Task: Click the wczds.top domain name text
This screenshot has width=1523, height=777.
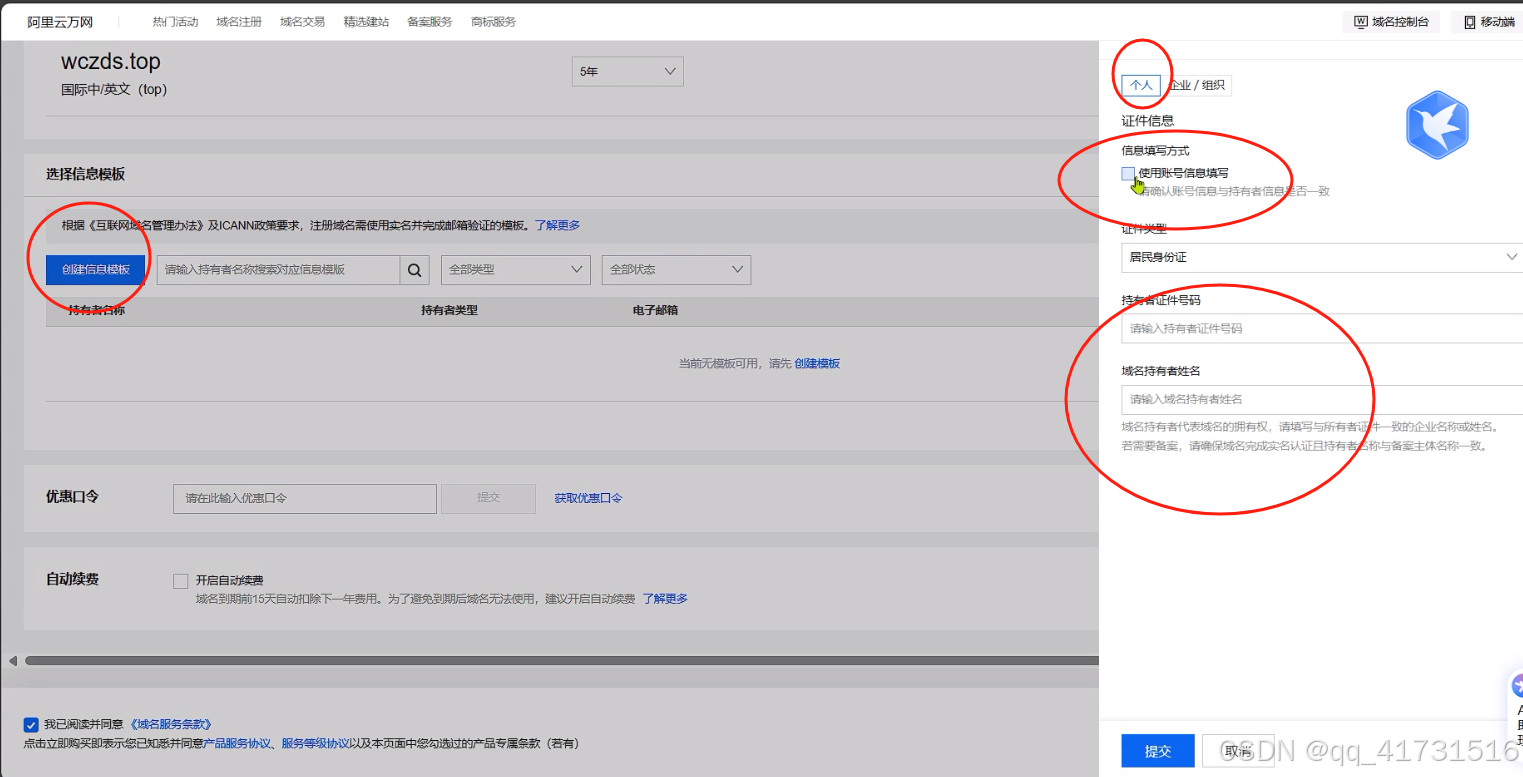Action: [x=111, y=62]
